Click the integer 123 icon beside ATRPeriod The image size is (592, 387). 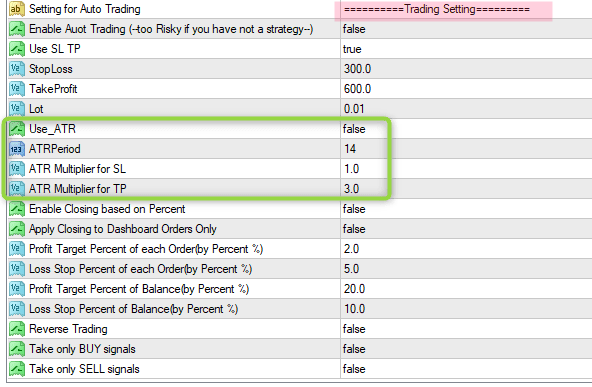tap(17, 149)
